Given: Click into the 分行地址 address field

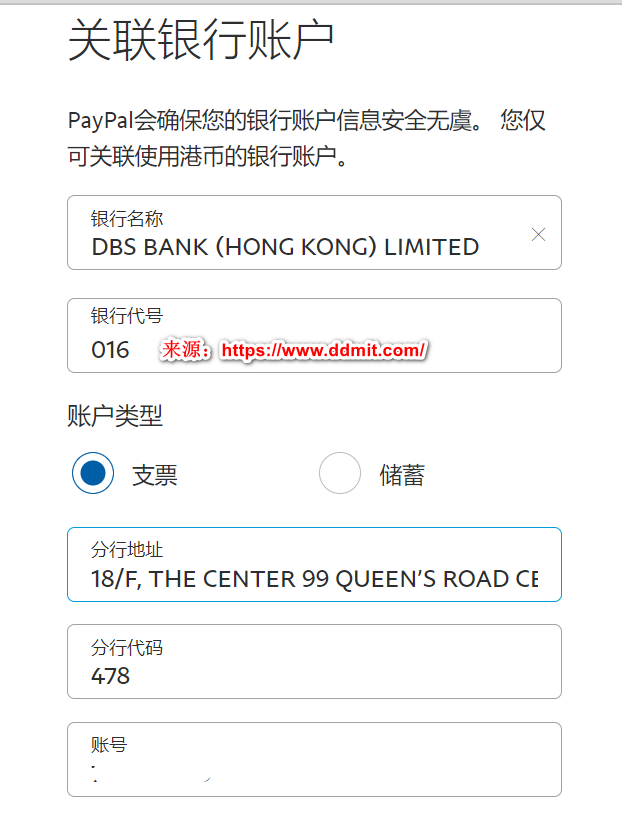Looking at the screenshot, I should 314,579.
